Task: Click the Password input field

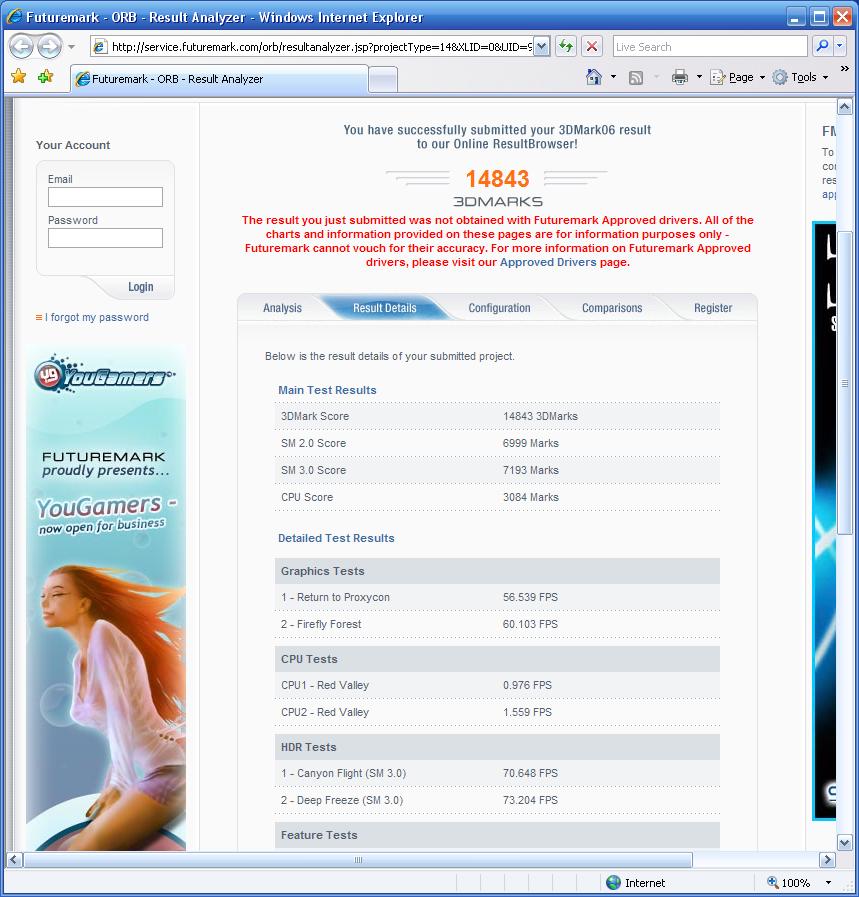Action: 105,238
